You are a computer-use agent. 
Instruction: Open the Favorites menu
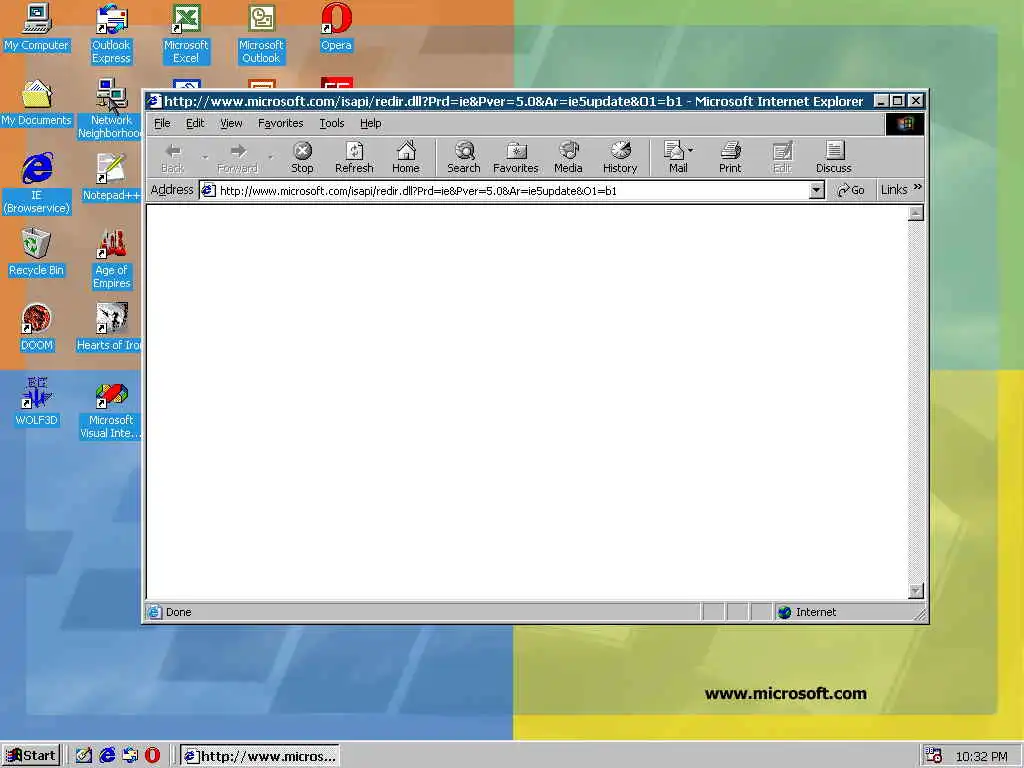point(280,123)
